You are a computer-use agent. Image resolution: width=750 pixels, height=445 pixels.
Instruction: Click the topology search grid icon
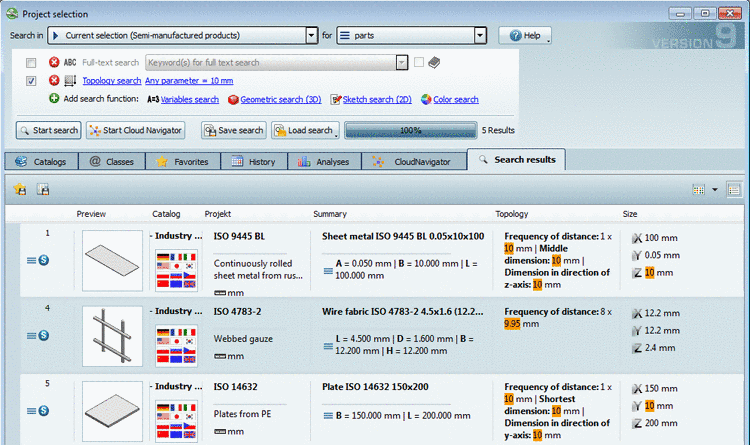click(70, 80)
